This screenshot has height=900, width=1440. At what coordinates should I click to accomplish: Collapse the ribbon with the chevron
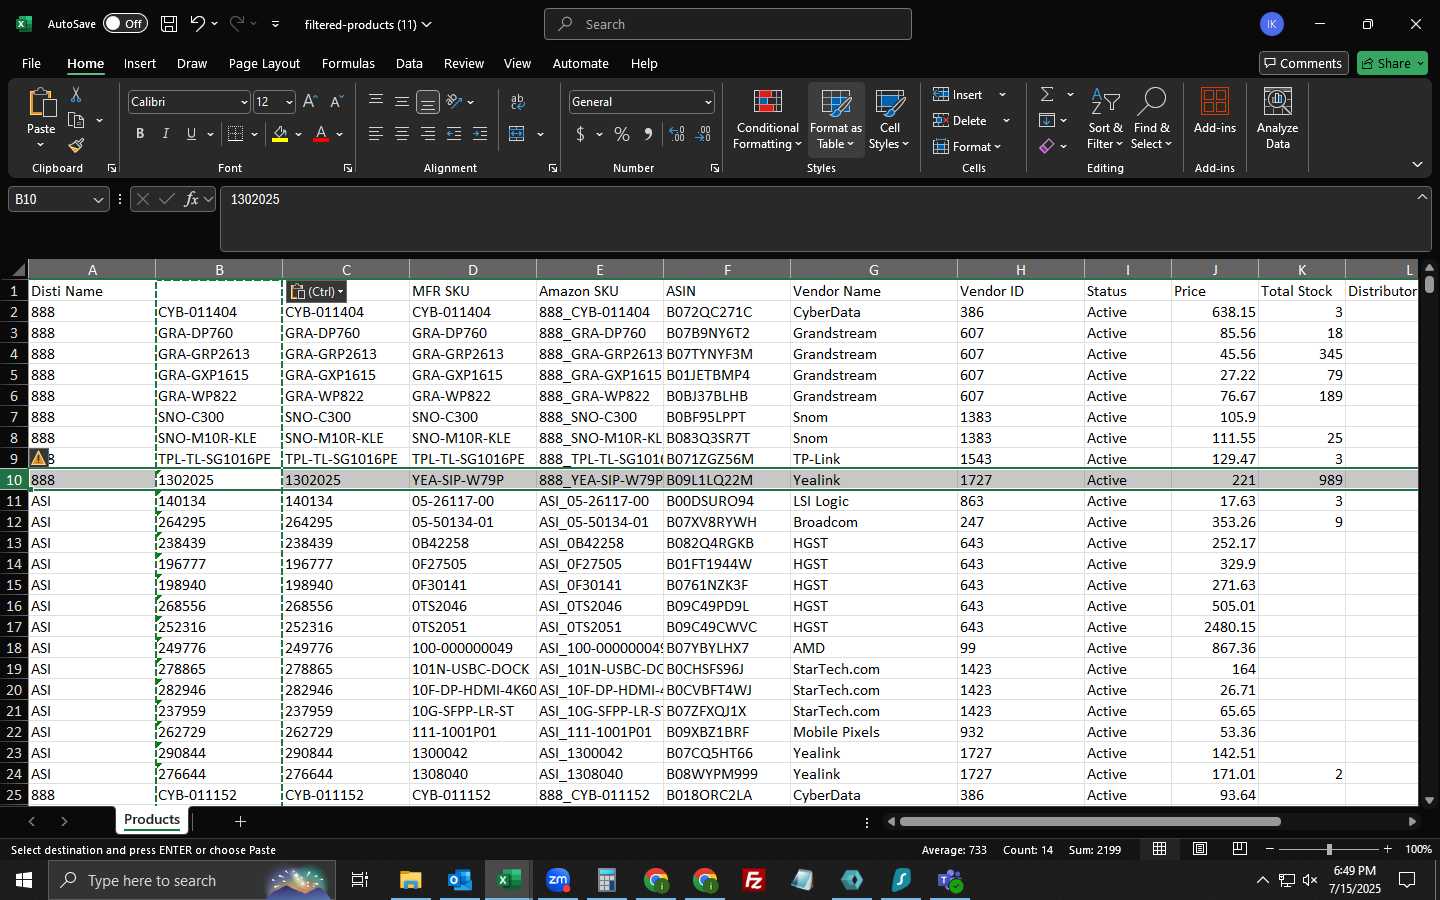pyautogui.click(x=1417, y=164)
